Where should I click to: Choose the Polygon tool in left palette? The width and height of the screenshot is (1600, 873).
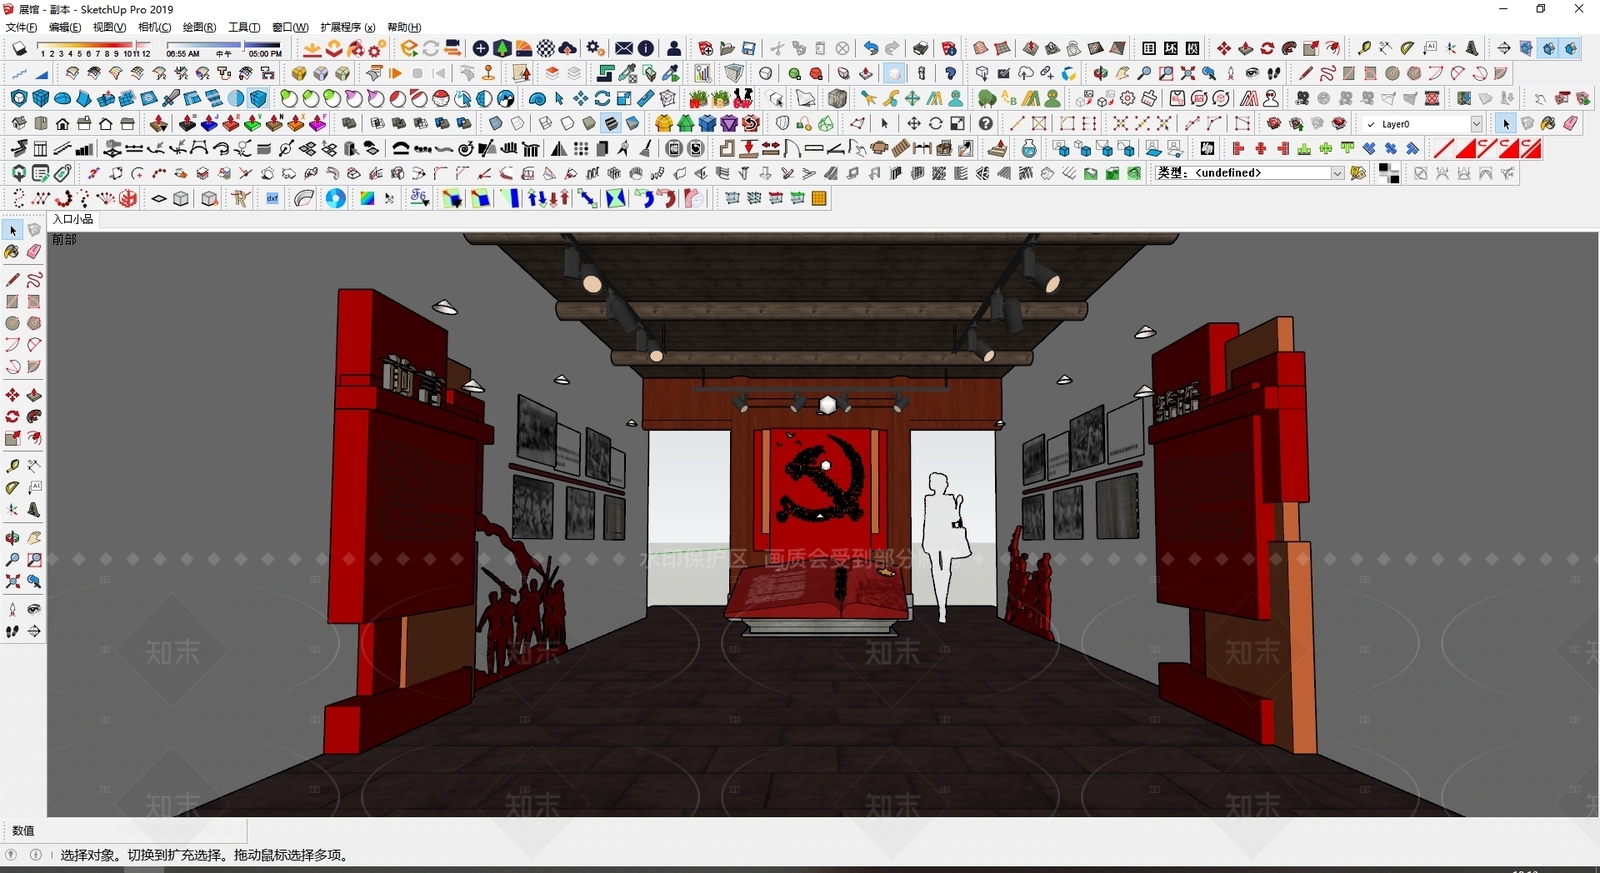(x=34, y=323)
